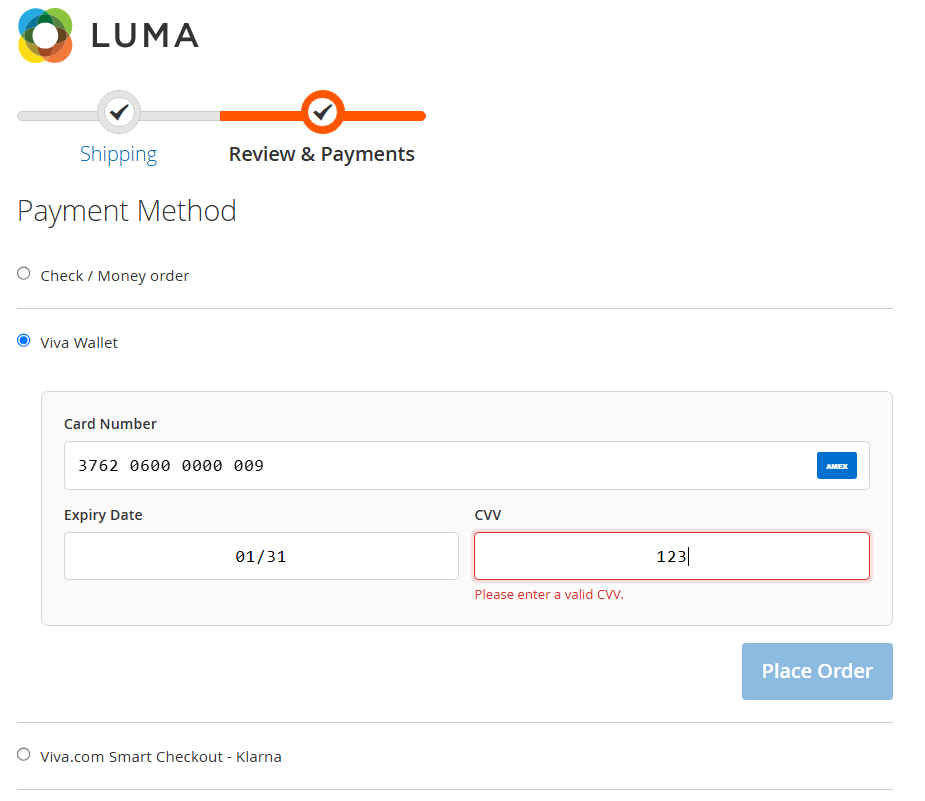The image size is (925, 801).
Task: Focus the Expiry Date field
Action: [x=261, y=556]
